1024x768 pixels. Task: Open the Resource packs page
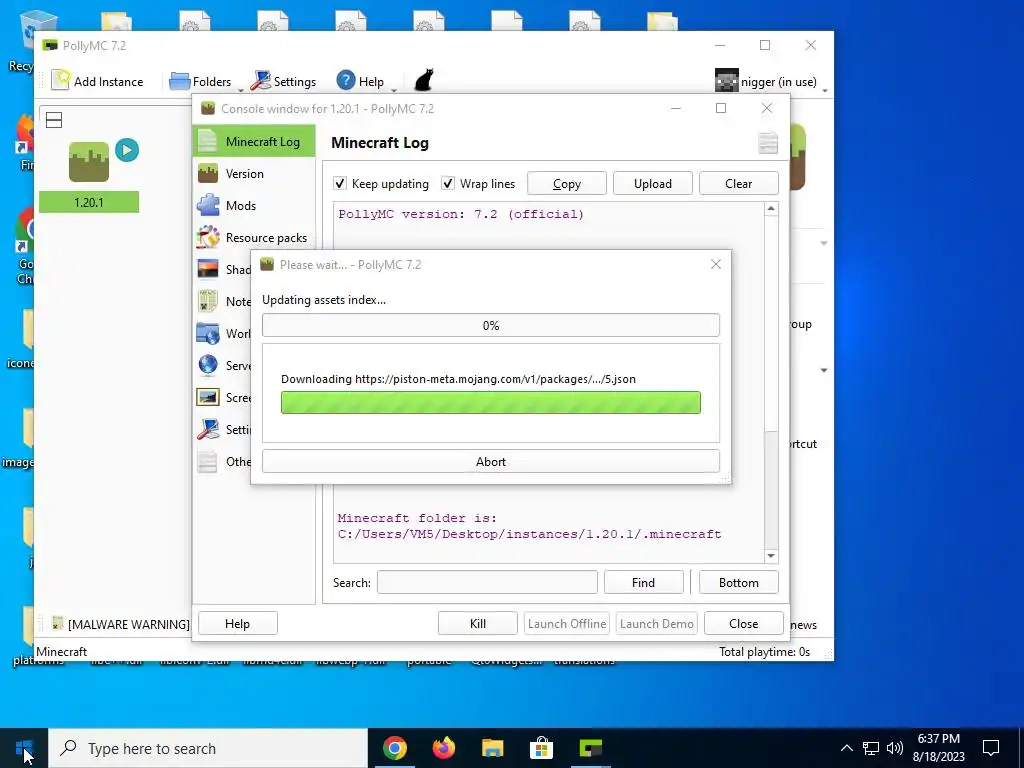[254, 238]
